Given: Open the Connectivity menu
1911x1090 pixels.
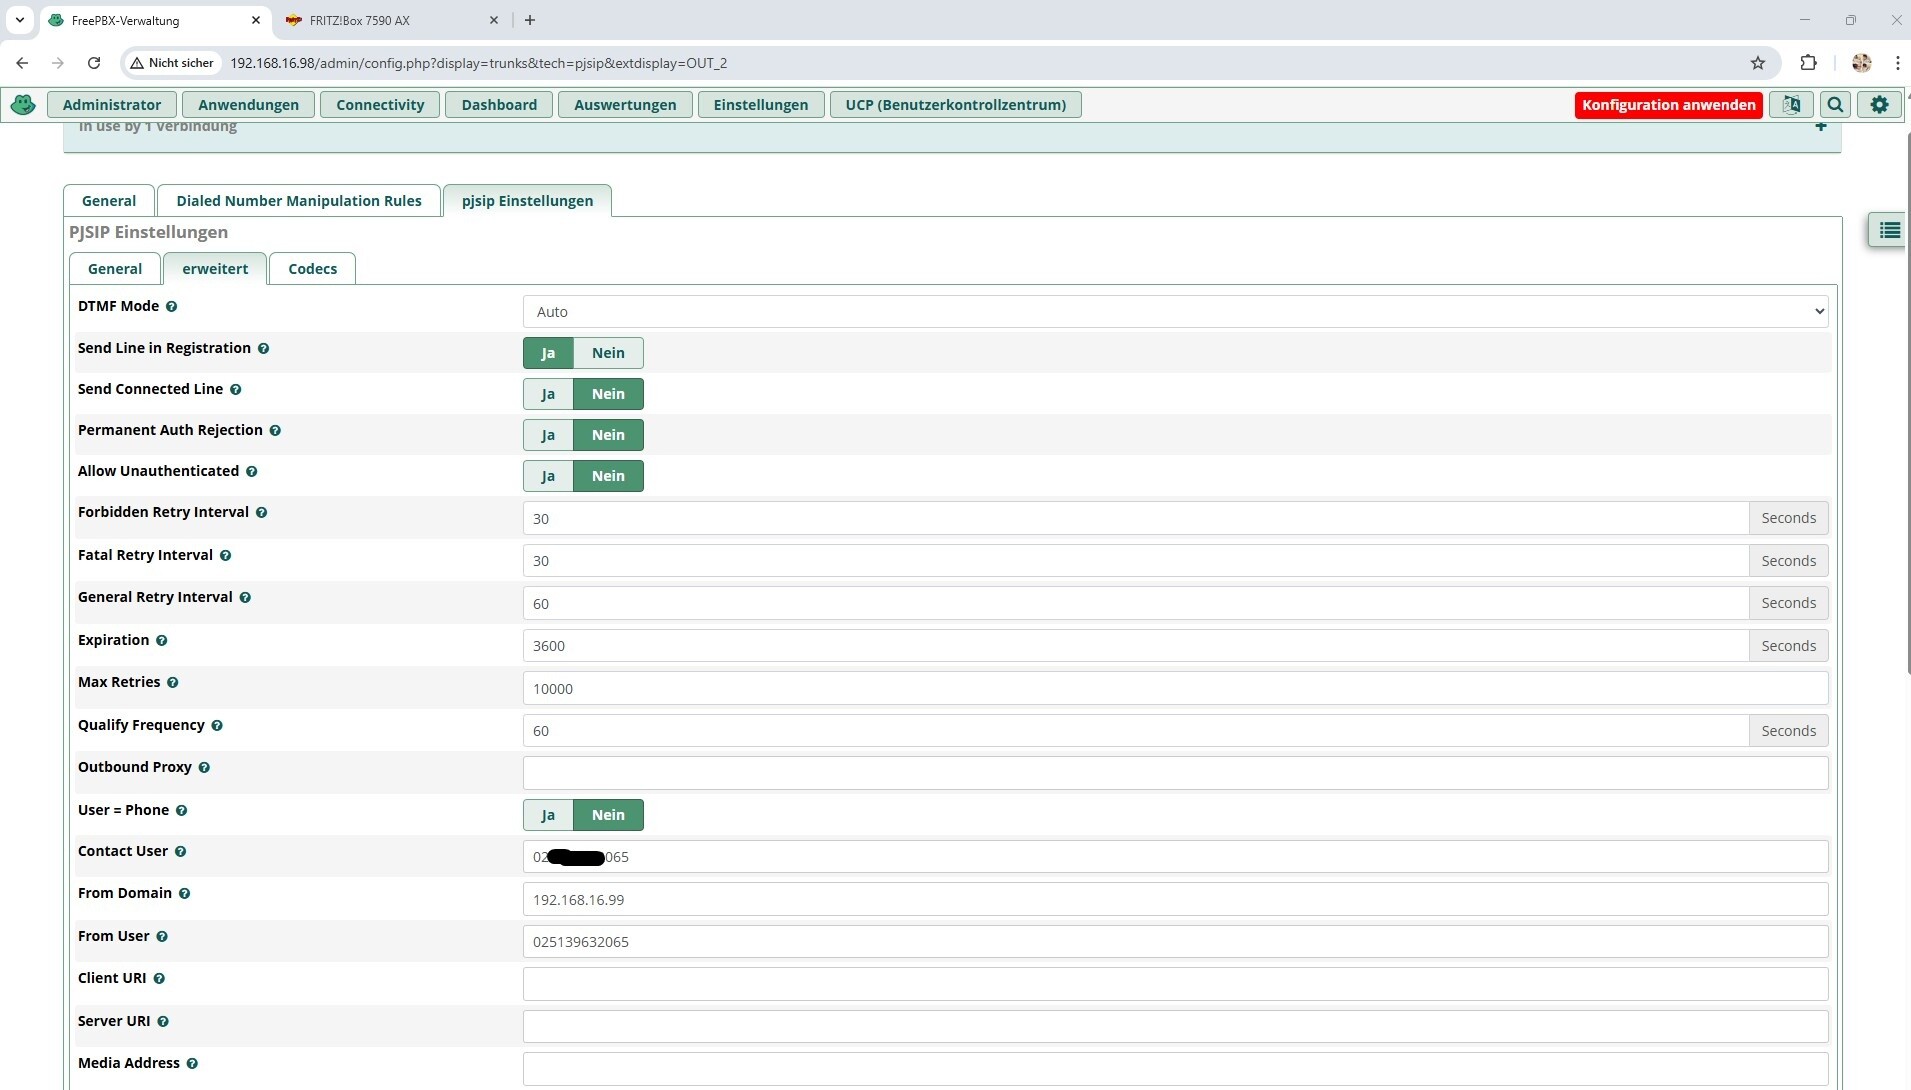Looking at the screenshot, I should pyautogui.click(x=380, y=105).
